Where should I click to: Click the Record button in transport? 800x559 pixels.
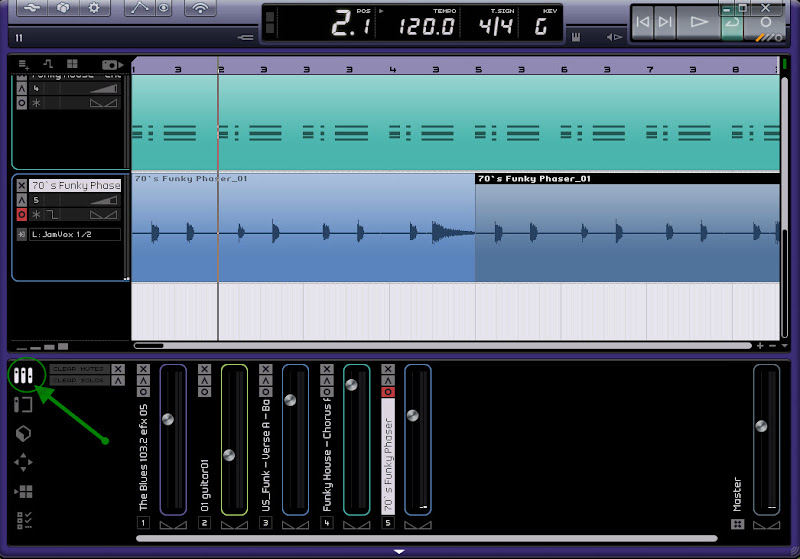coord(766,22)
